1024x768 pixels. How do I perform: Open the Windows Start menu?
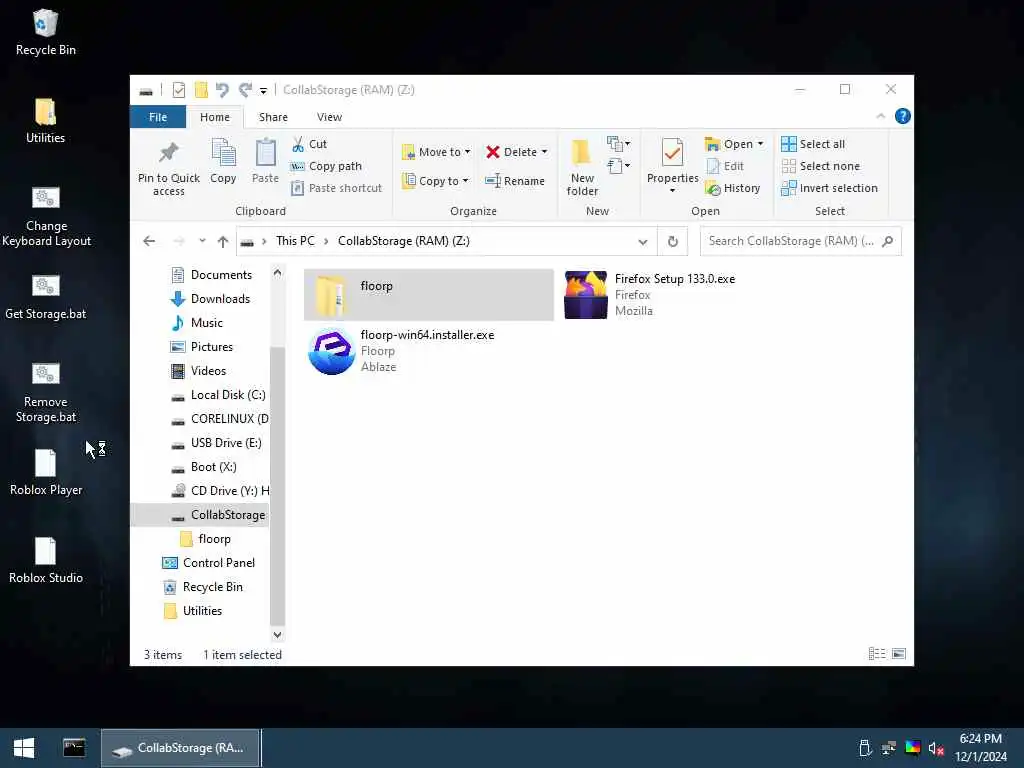[x=24, y=748]
